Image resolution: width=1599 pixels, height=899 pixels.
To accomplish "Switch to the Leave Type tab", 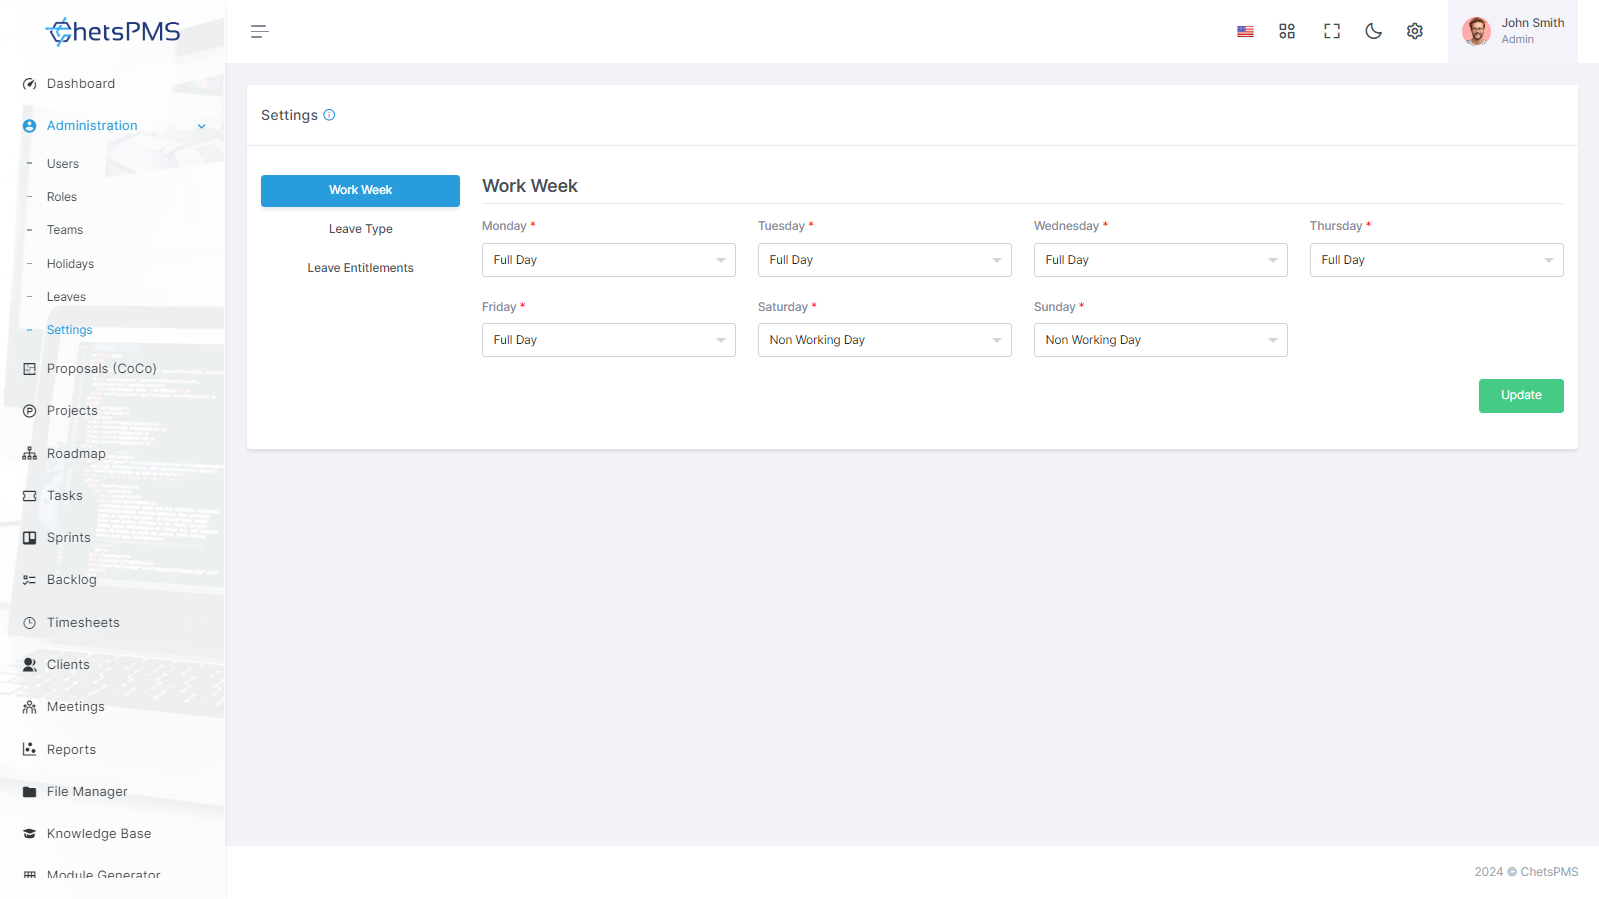I will click(360, 229).
